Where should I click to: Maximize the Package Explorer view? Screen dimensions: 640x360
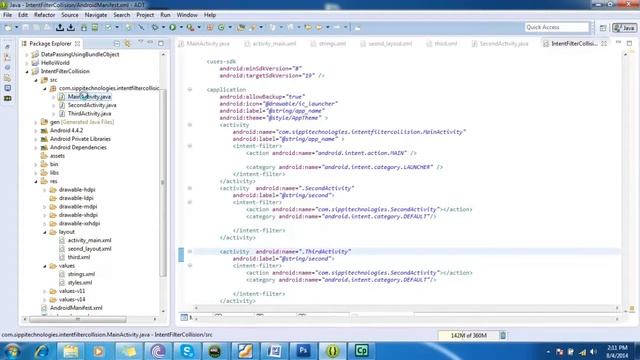pyautogui.click(x=161, y=43)
